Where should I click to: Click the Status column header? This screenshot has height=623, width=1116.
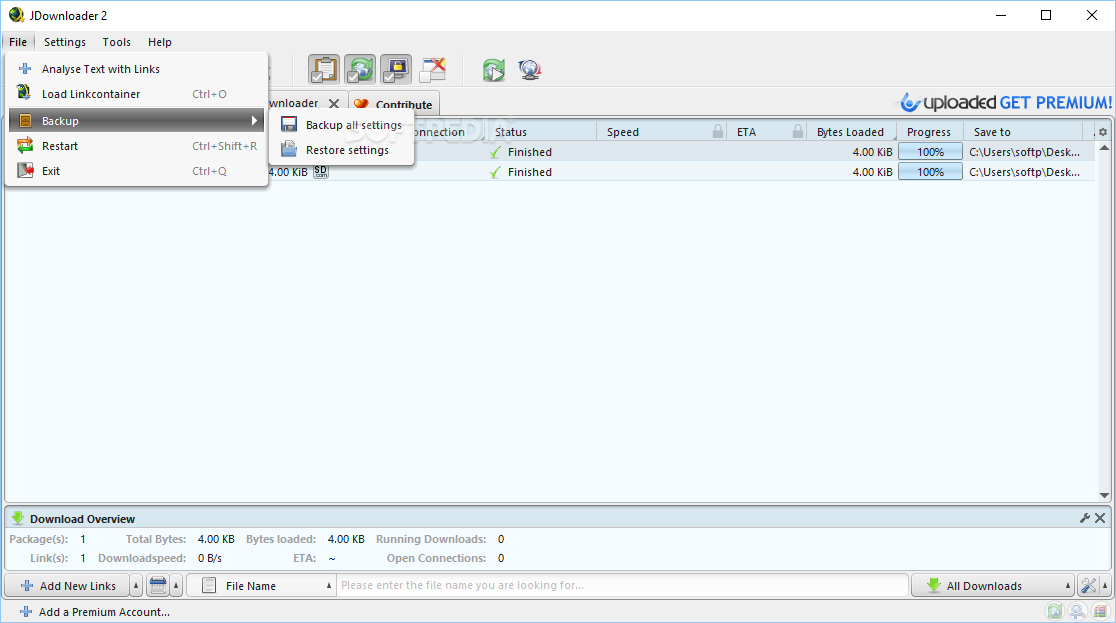pos(542,132)
